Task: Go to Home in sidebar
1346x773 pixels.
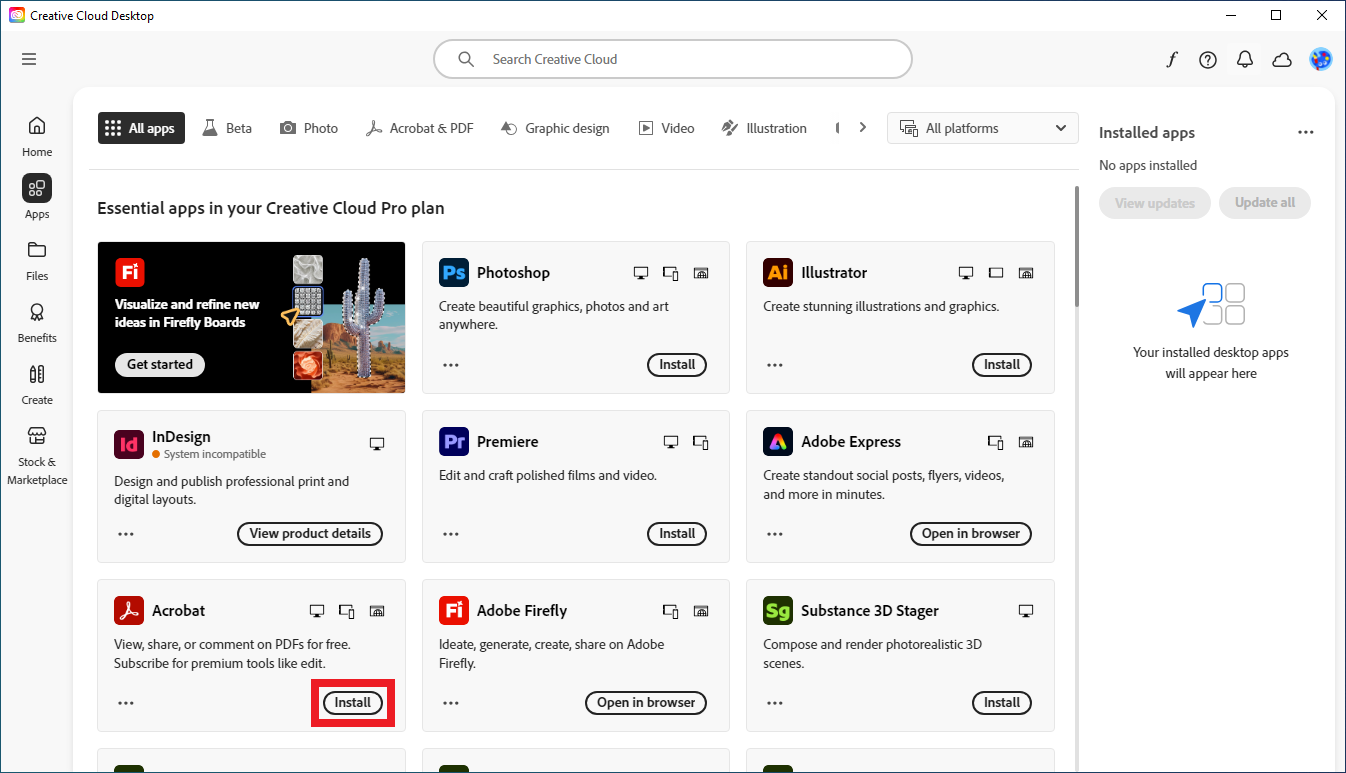Action: (x=37, y=136)
